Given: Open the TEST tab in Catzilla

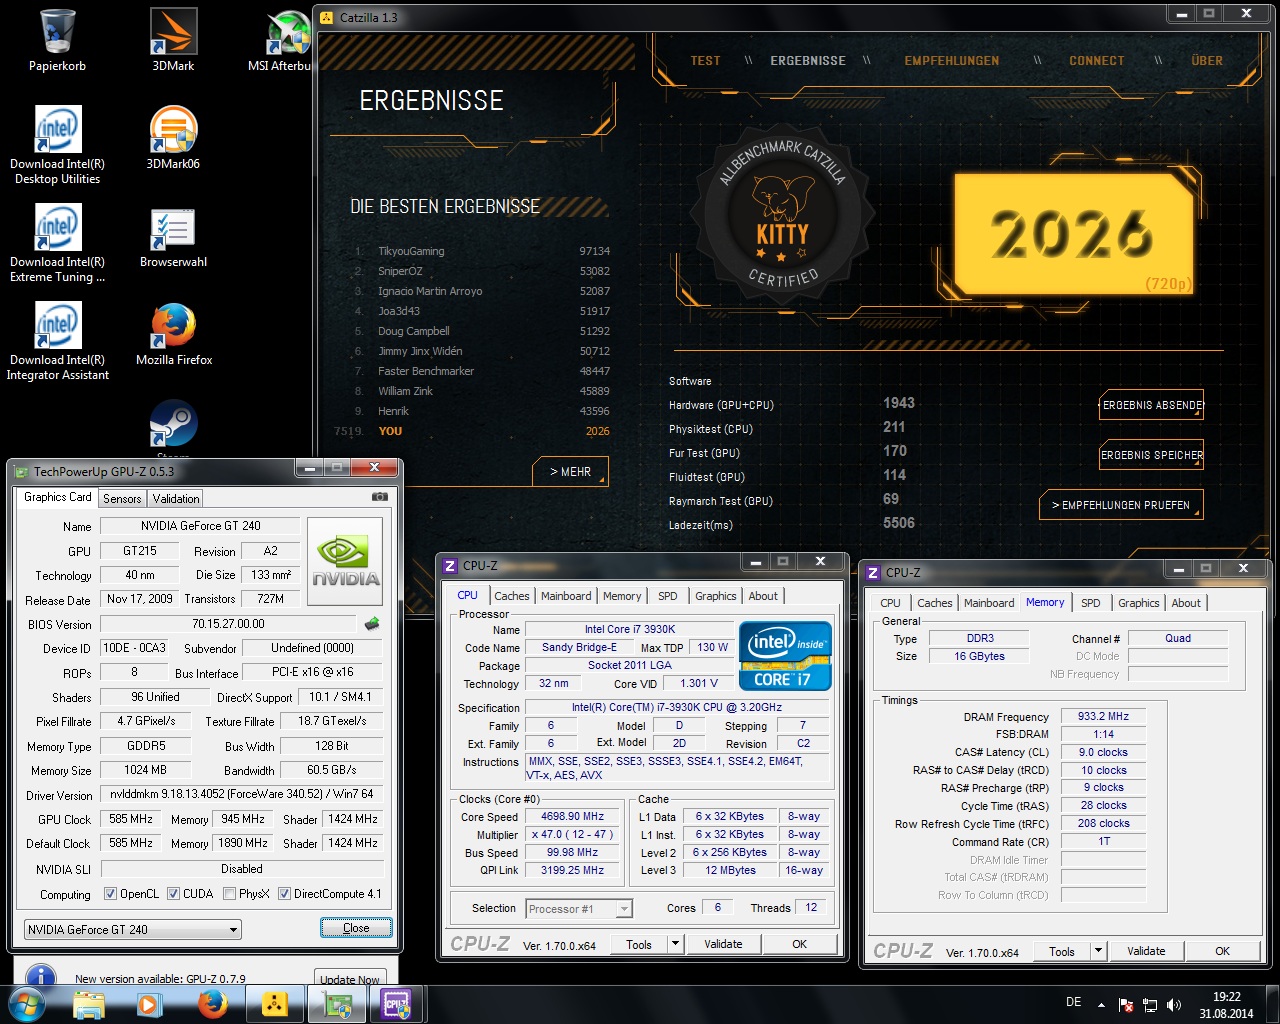Looking at the screenshot, I should pos(705,61).
